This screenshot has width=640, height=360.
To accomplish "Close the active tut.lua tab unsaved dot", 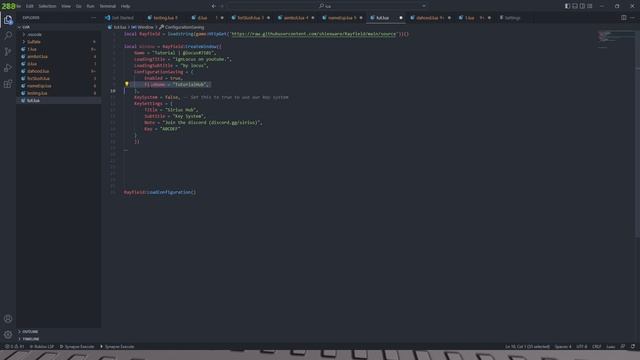I will 401,18.
